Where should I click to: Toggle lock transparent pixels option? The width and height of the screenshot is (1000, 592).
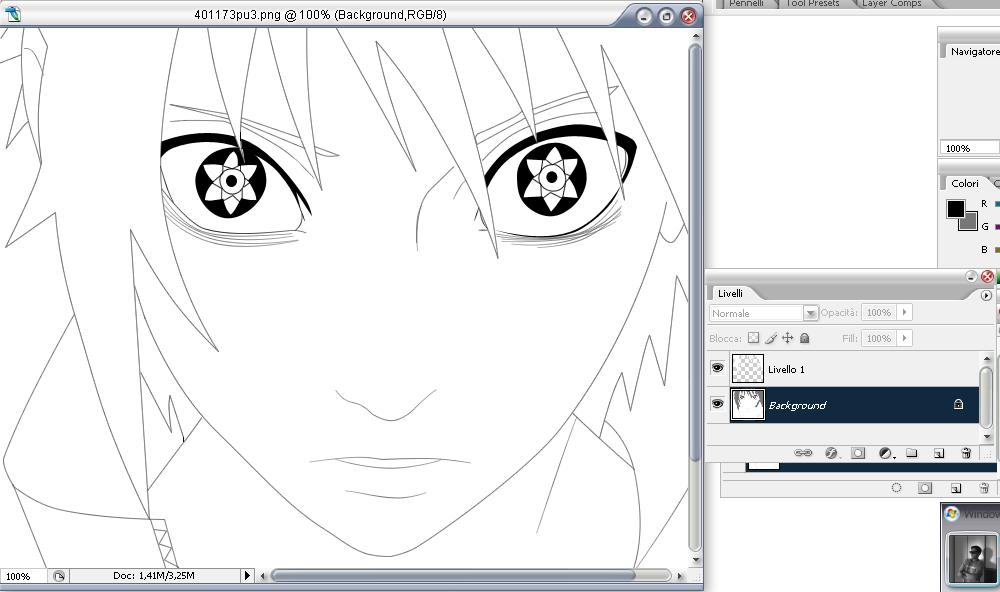754,339
